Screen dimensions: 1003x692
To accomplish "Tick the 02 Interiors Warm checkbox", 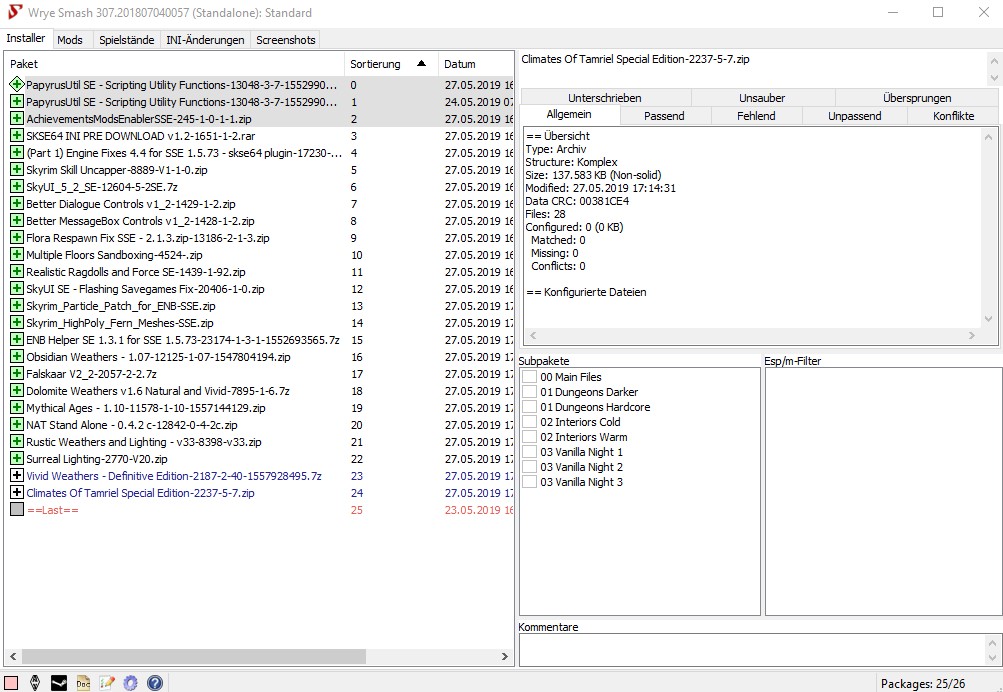I will [x=530, y=437].
